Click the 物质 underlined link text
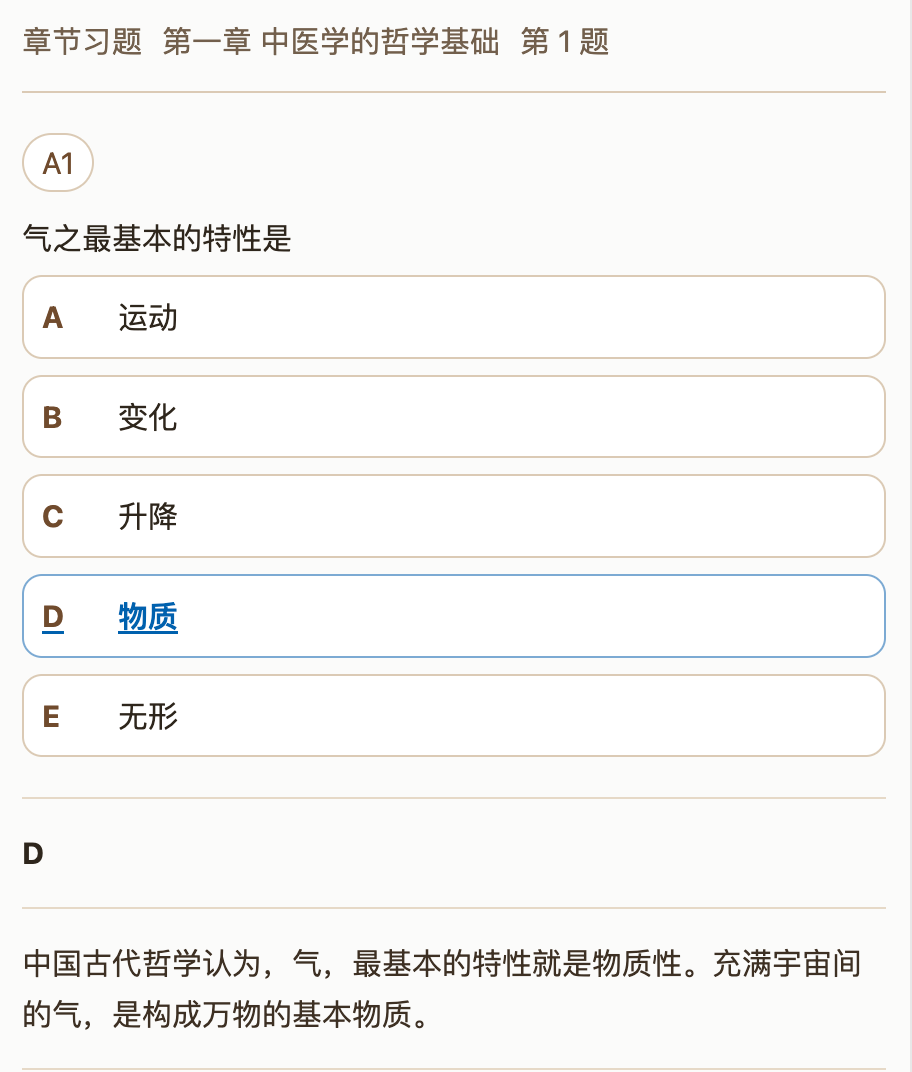 148,617
